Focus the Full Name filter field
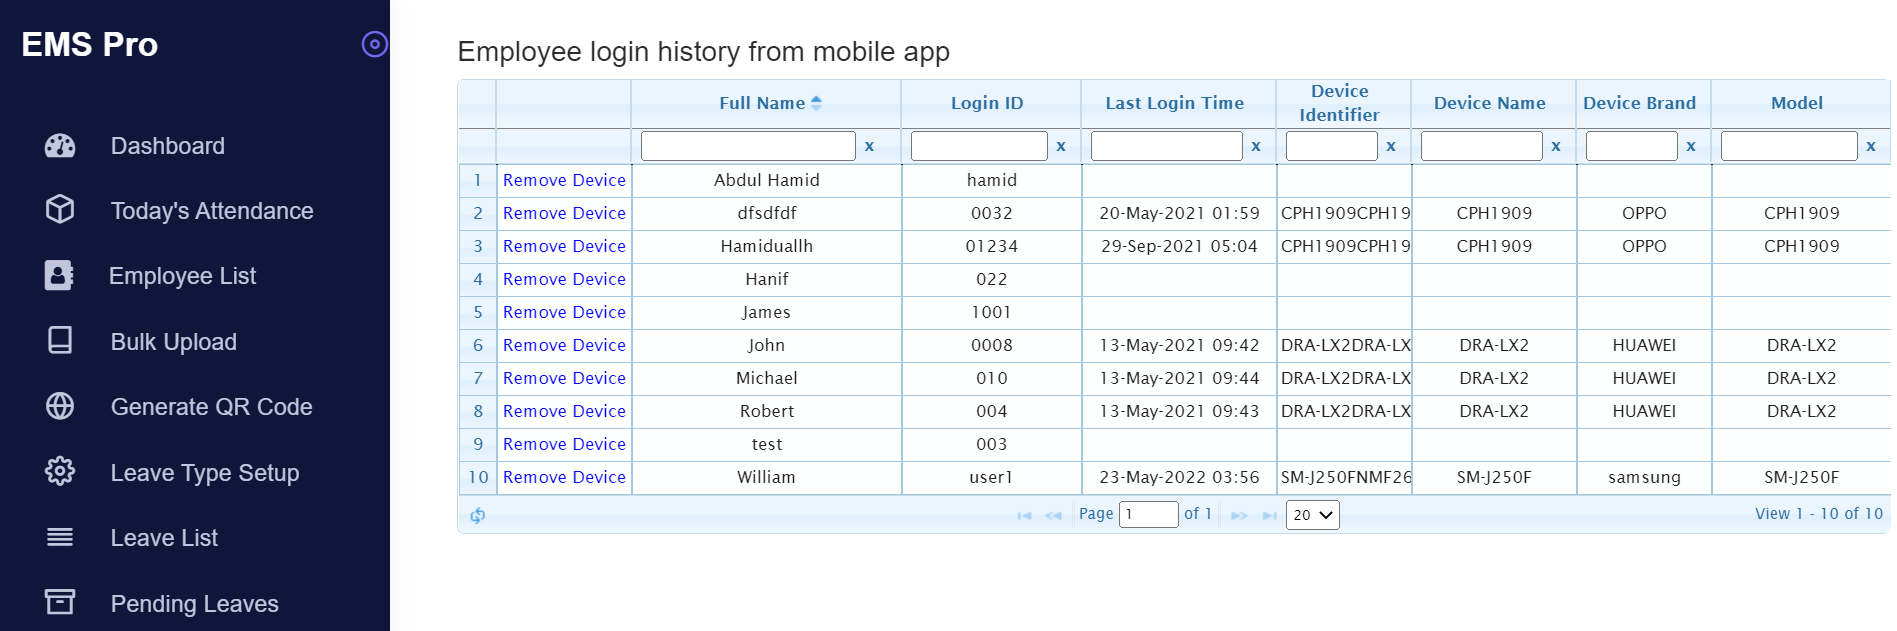 [748, 146]
